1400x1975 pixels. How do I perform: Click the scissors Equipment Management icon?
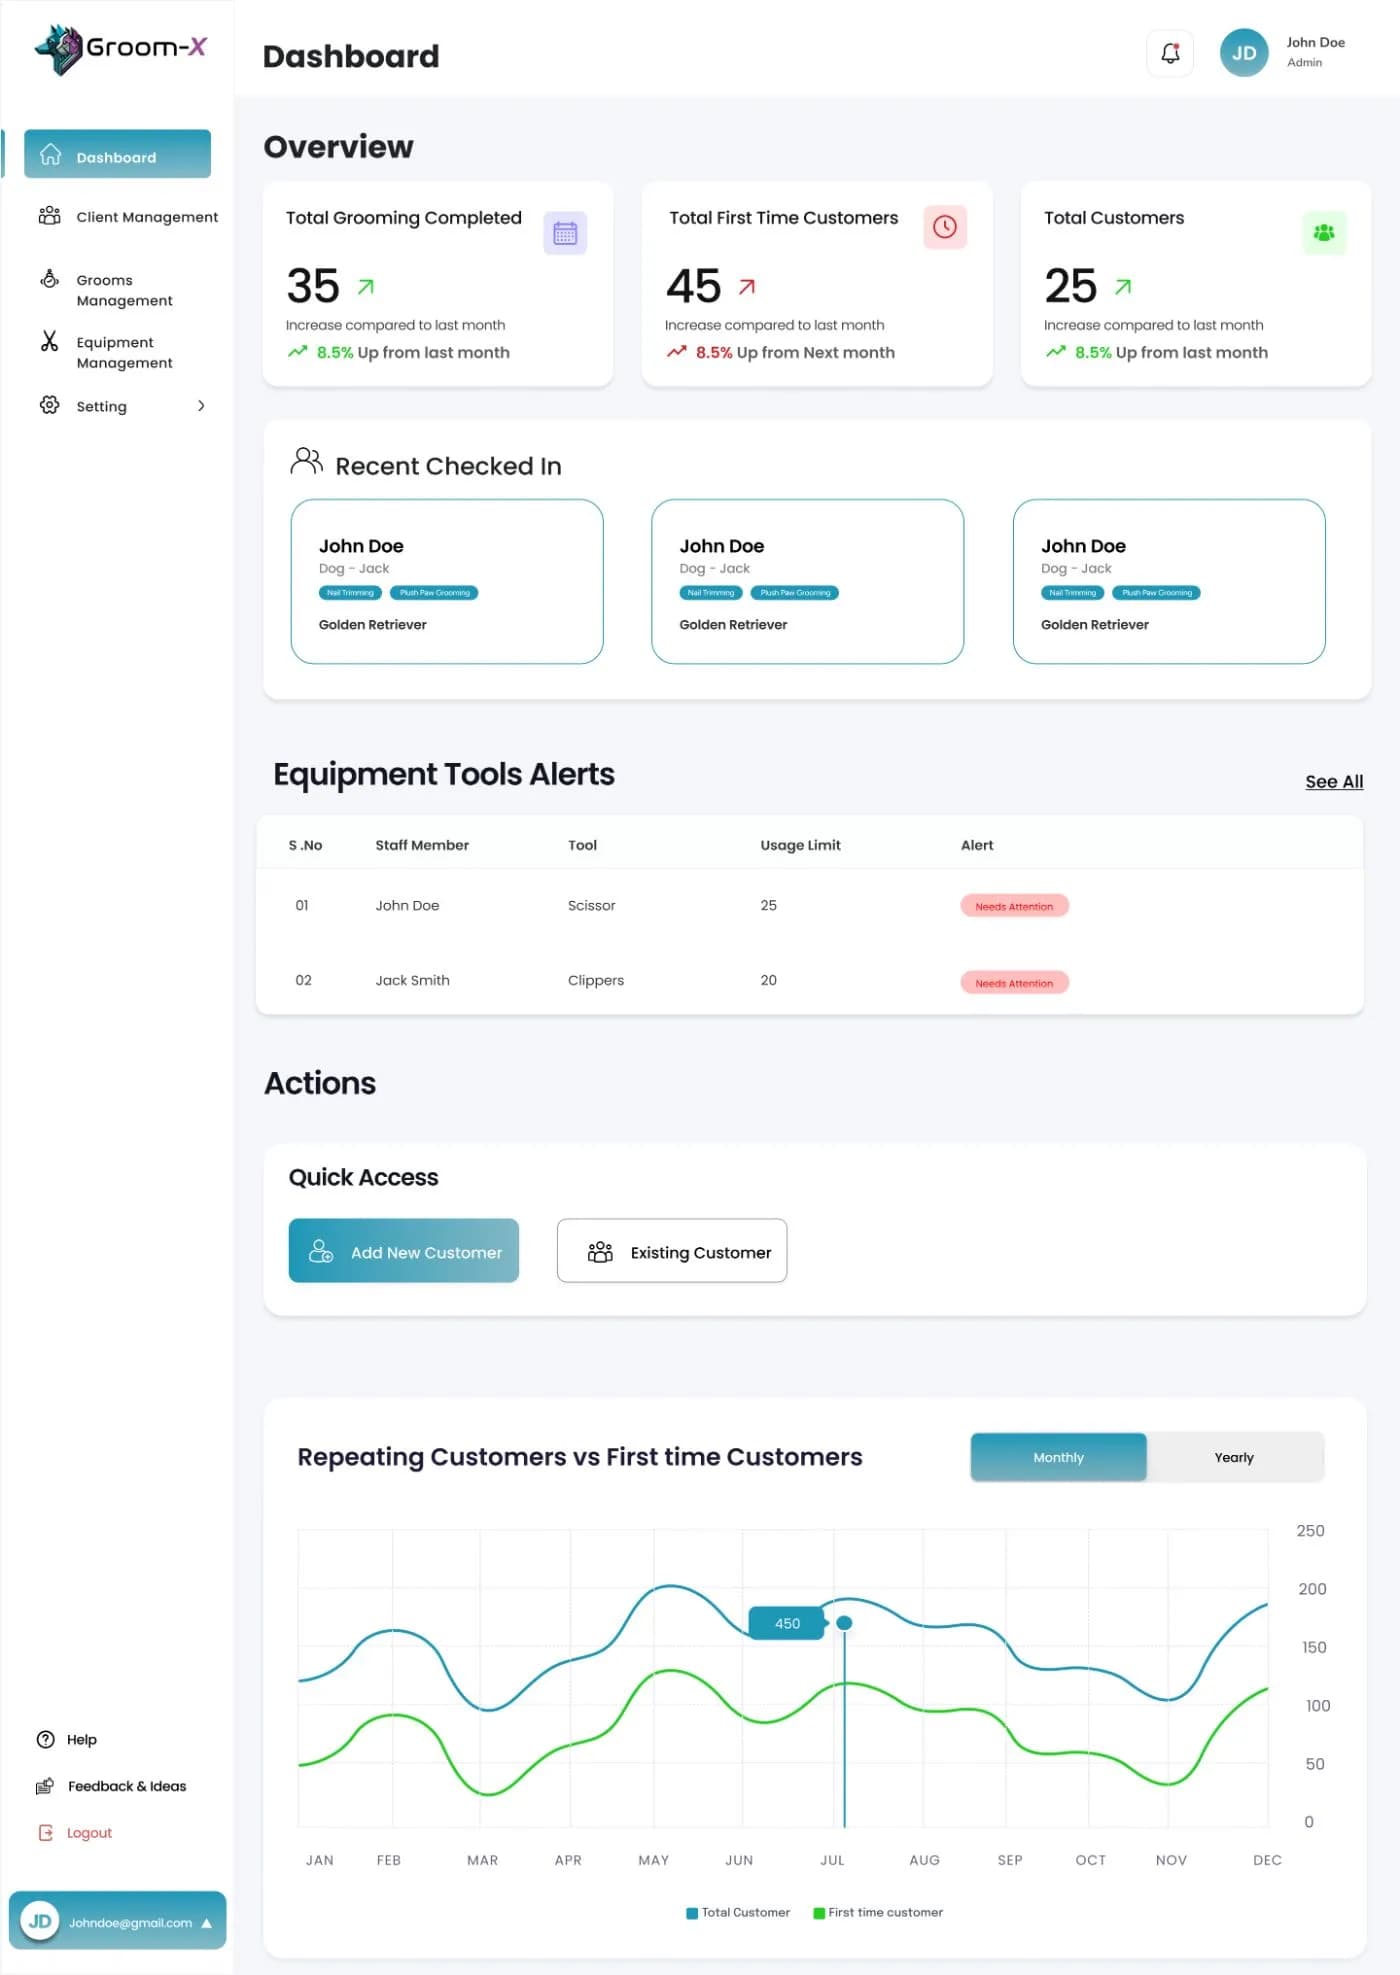click(x=49, y=341)
